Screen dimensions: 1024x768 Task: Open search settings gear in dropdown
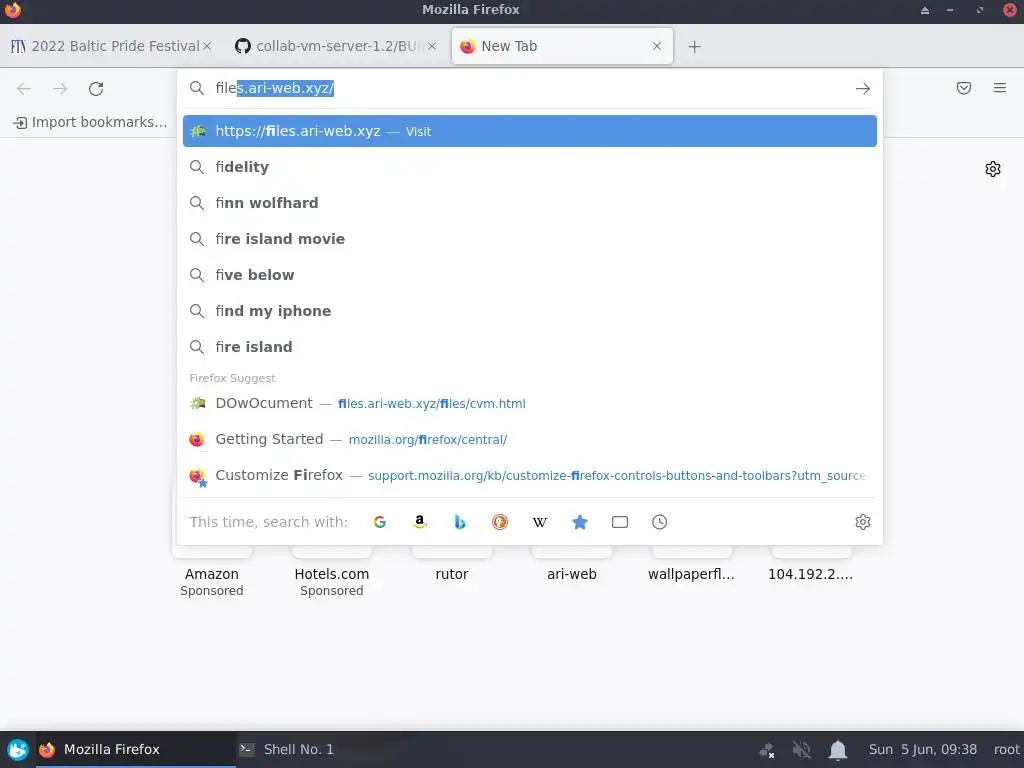pos(863,522)
